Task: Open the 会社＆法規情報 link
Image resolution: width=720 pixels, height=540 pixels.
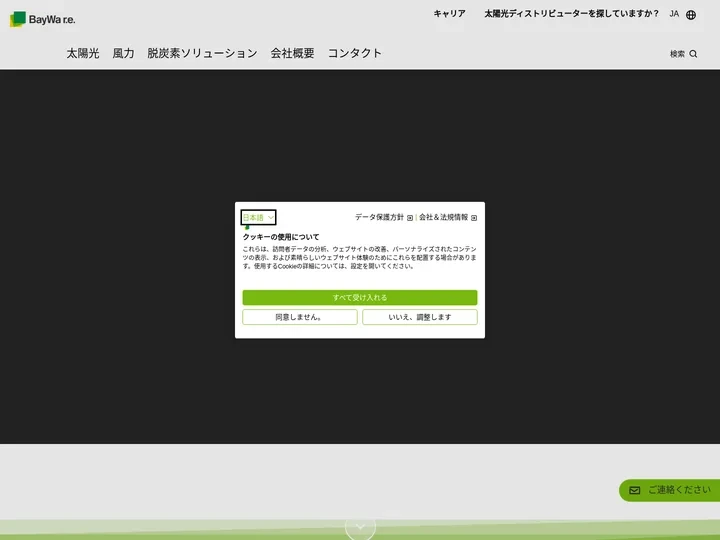Action: point(444,217)
